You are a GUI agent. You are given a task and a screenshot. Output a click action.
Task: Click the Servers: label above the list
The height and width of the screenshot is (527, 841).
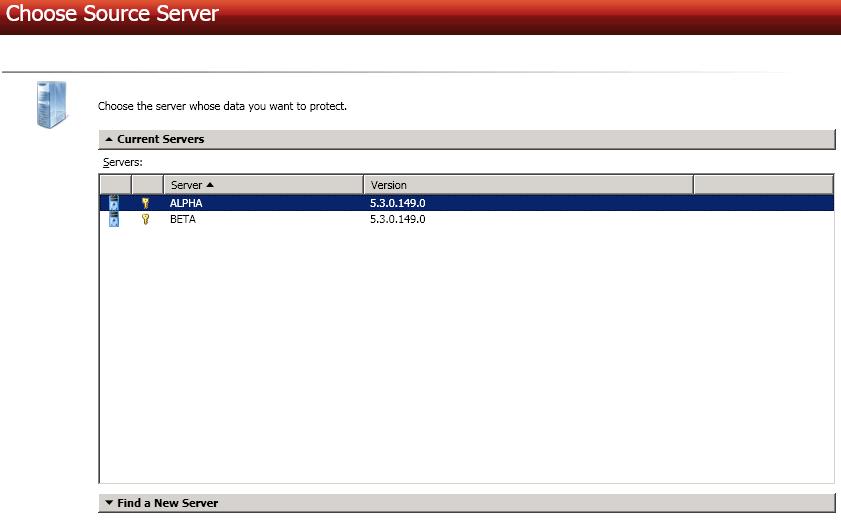point(123,162)
